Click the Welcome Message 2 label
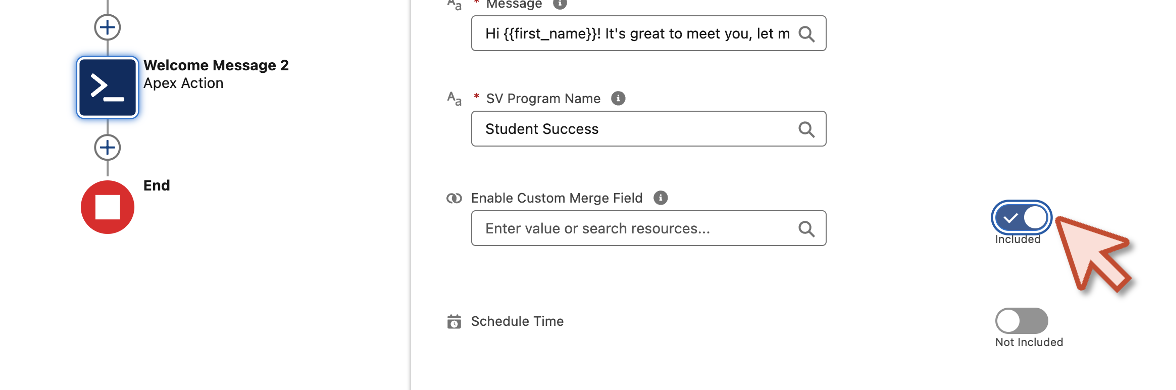This screenshot has height=390, width=1176. pyautogui.click(x=216, y=65)
